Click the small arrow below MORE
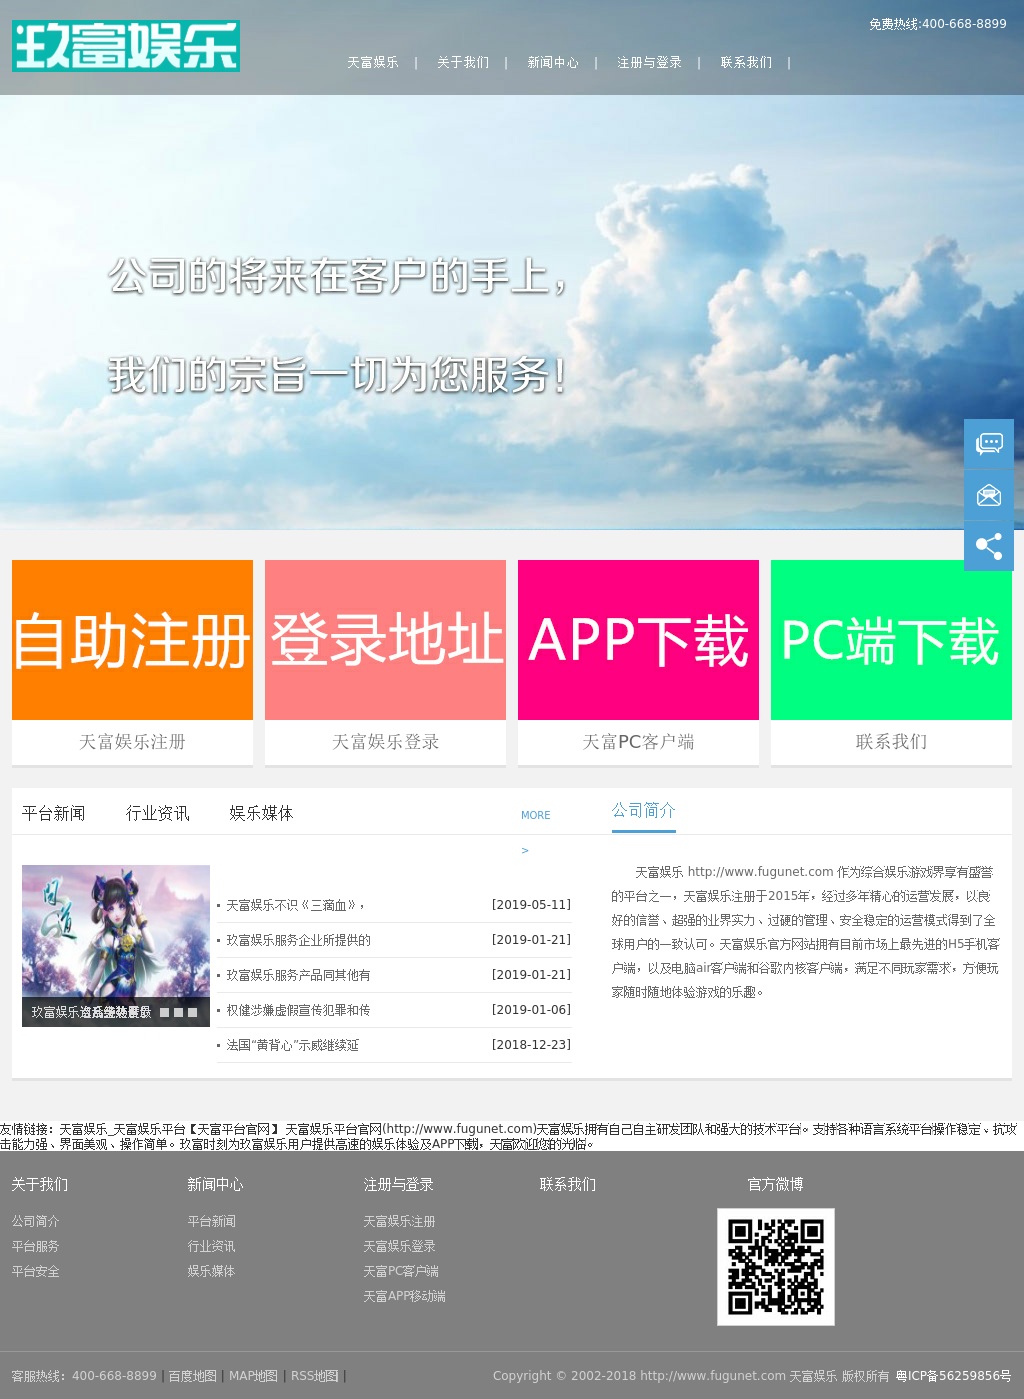The width and height of the screenshot is (1024, 1399). click(x=525, y=850)
